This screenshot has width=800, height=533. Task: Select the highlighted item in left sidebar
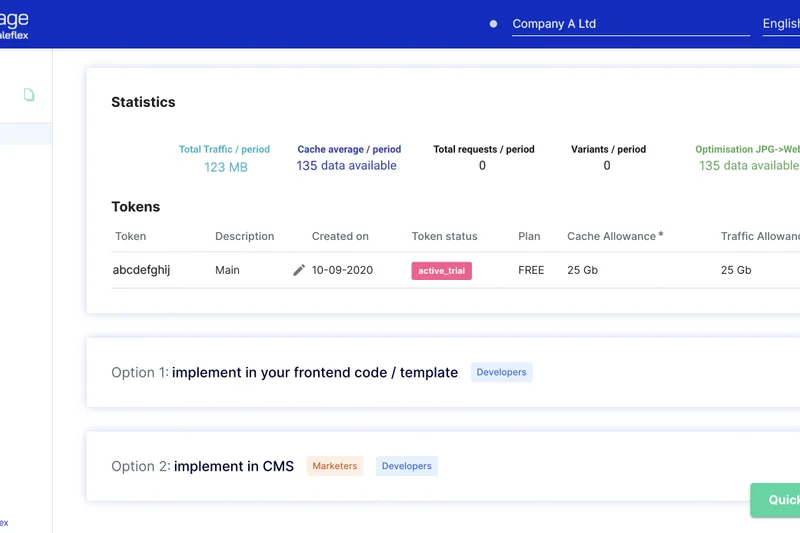pos(26,134)
